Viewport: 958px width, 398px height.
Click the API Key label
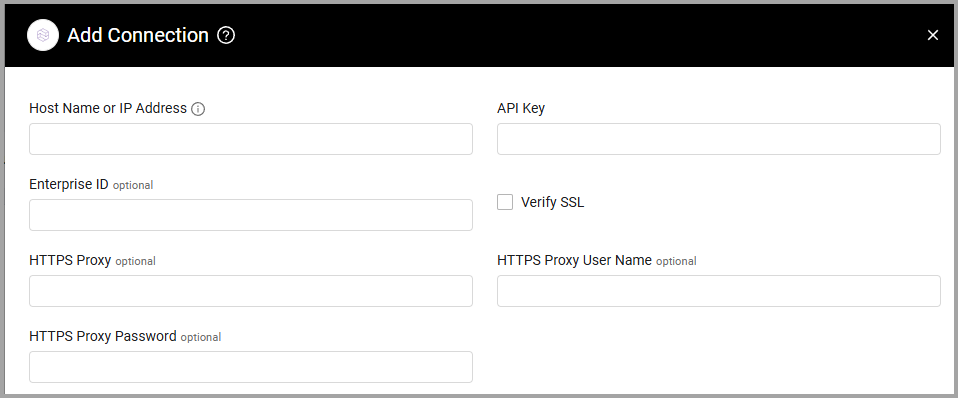[521, 108]
